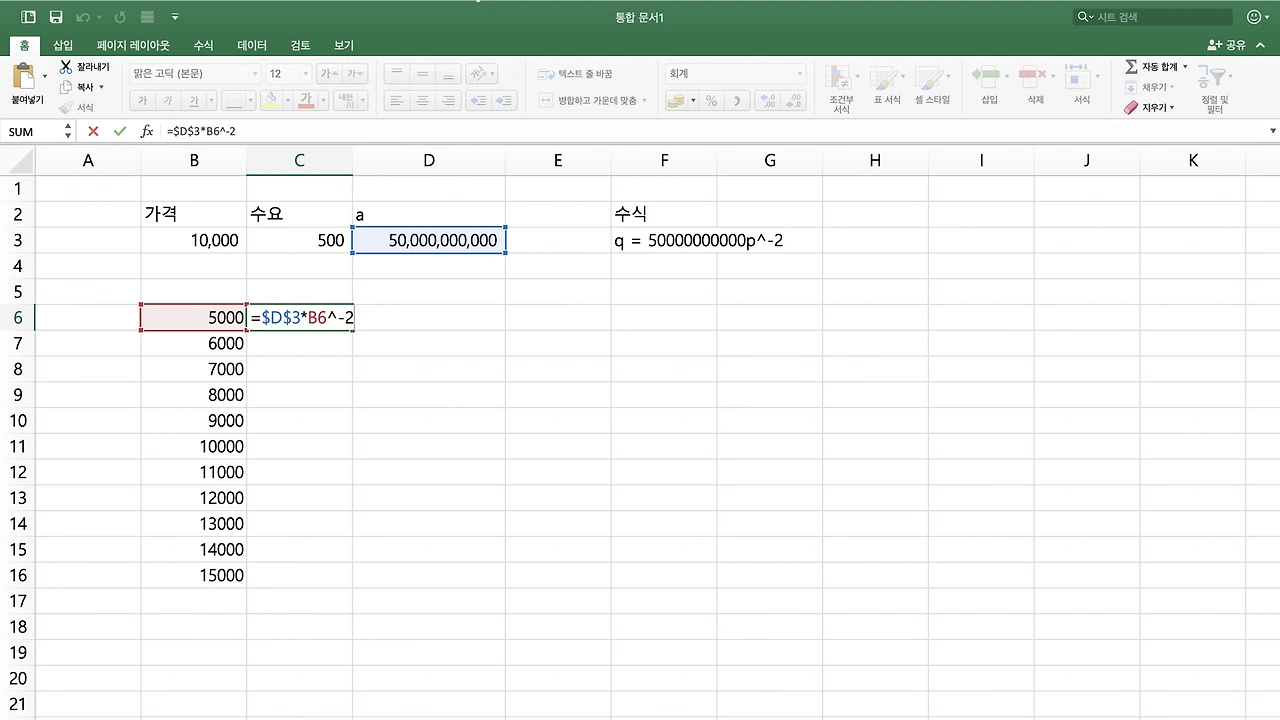1280x720 pixels.
Task: Click the increase decimal icon
Action: coord(768,100)
